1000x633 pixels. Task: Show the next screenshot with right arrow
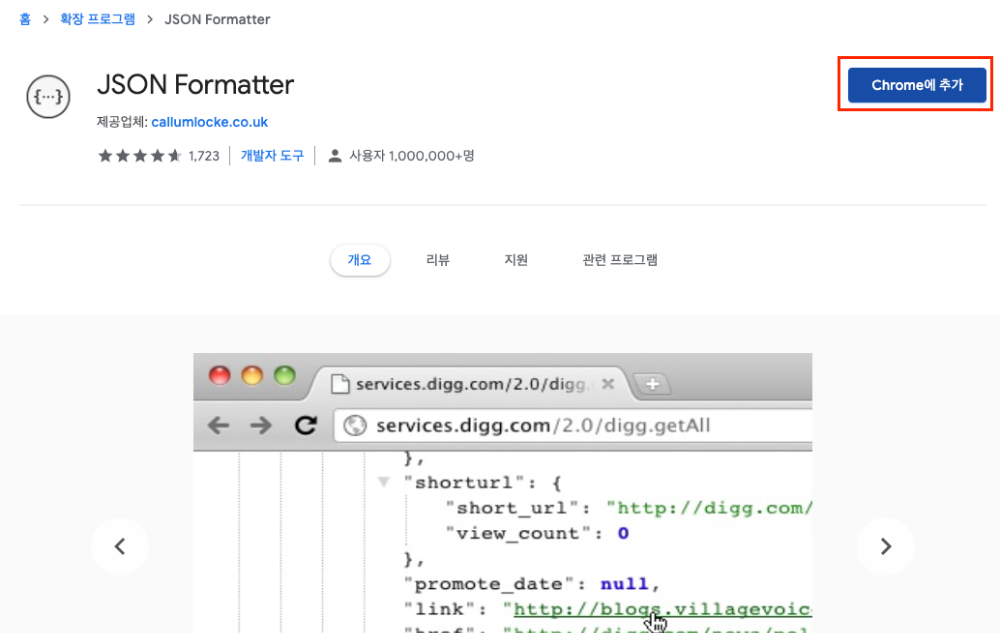[x=885, y=546]
